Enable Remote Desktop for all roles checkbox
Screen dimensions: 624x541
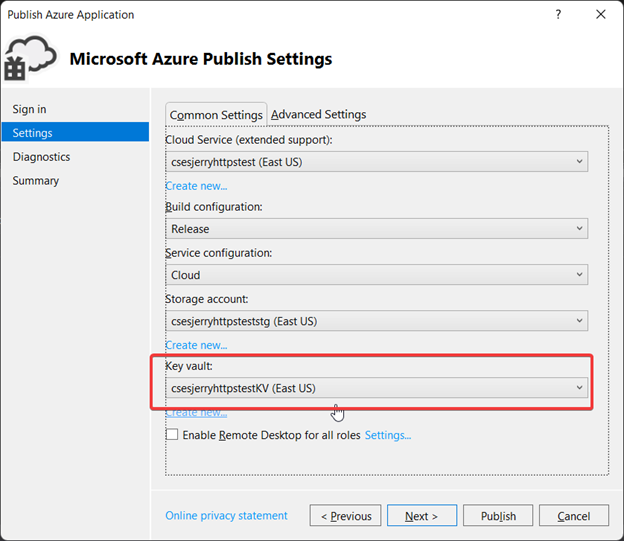click(172, 435)
